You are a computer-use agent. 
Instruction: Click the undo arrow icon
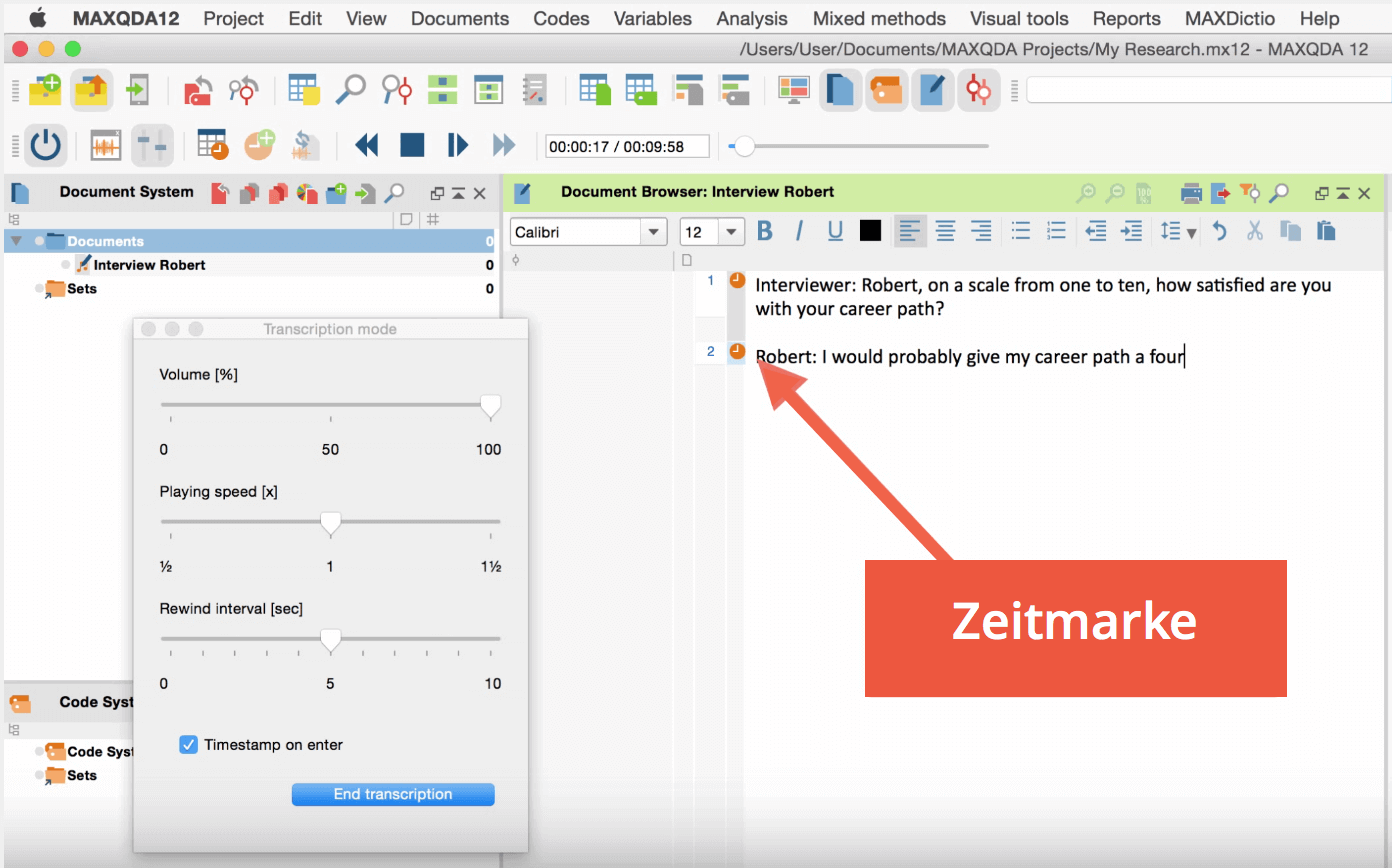pyautogui.click(x=1219, y=231)
